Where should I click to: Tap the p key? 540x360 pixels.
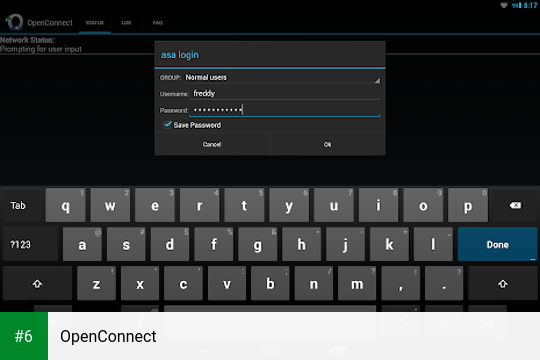click(468, 205)
